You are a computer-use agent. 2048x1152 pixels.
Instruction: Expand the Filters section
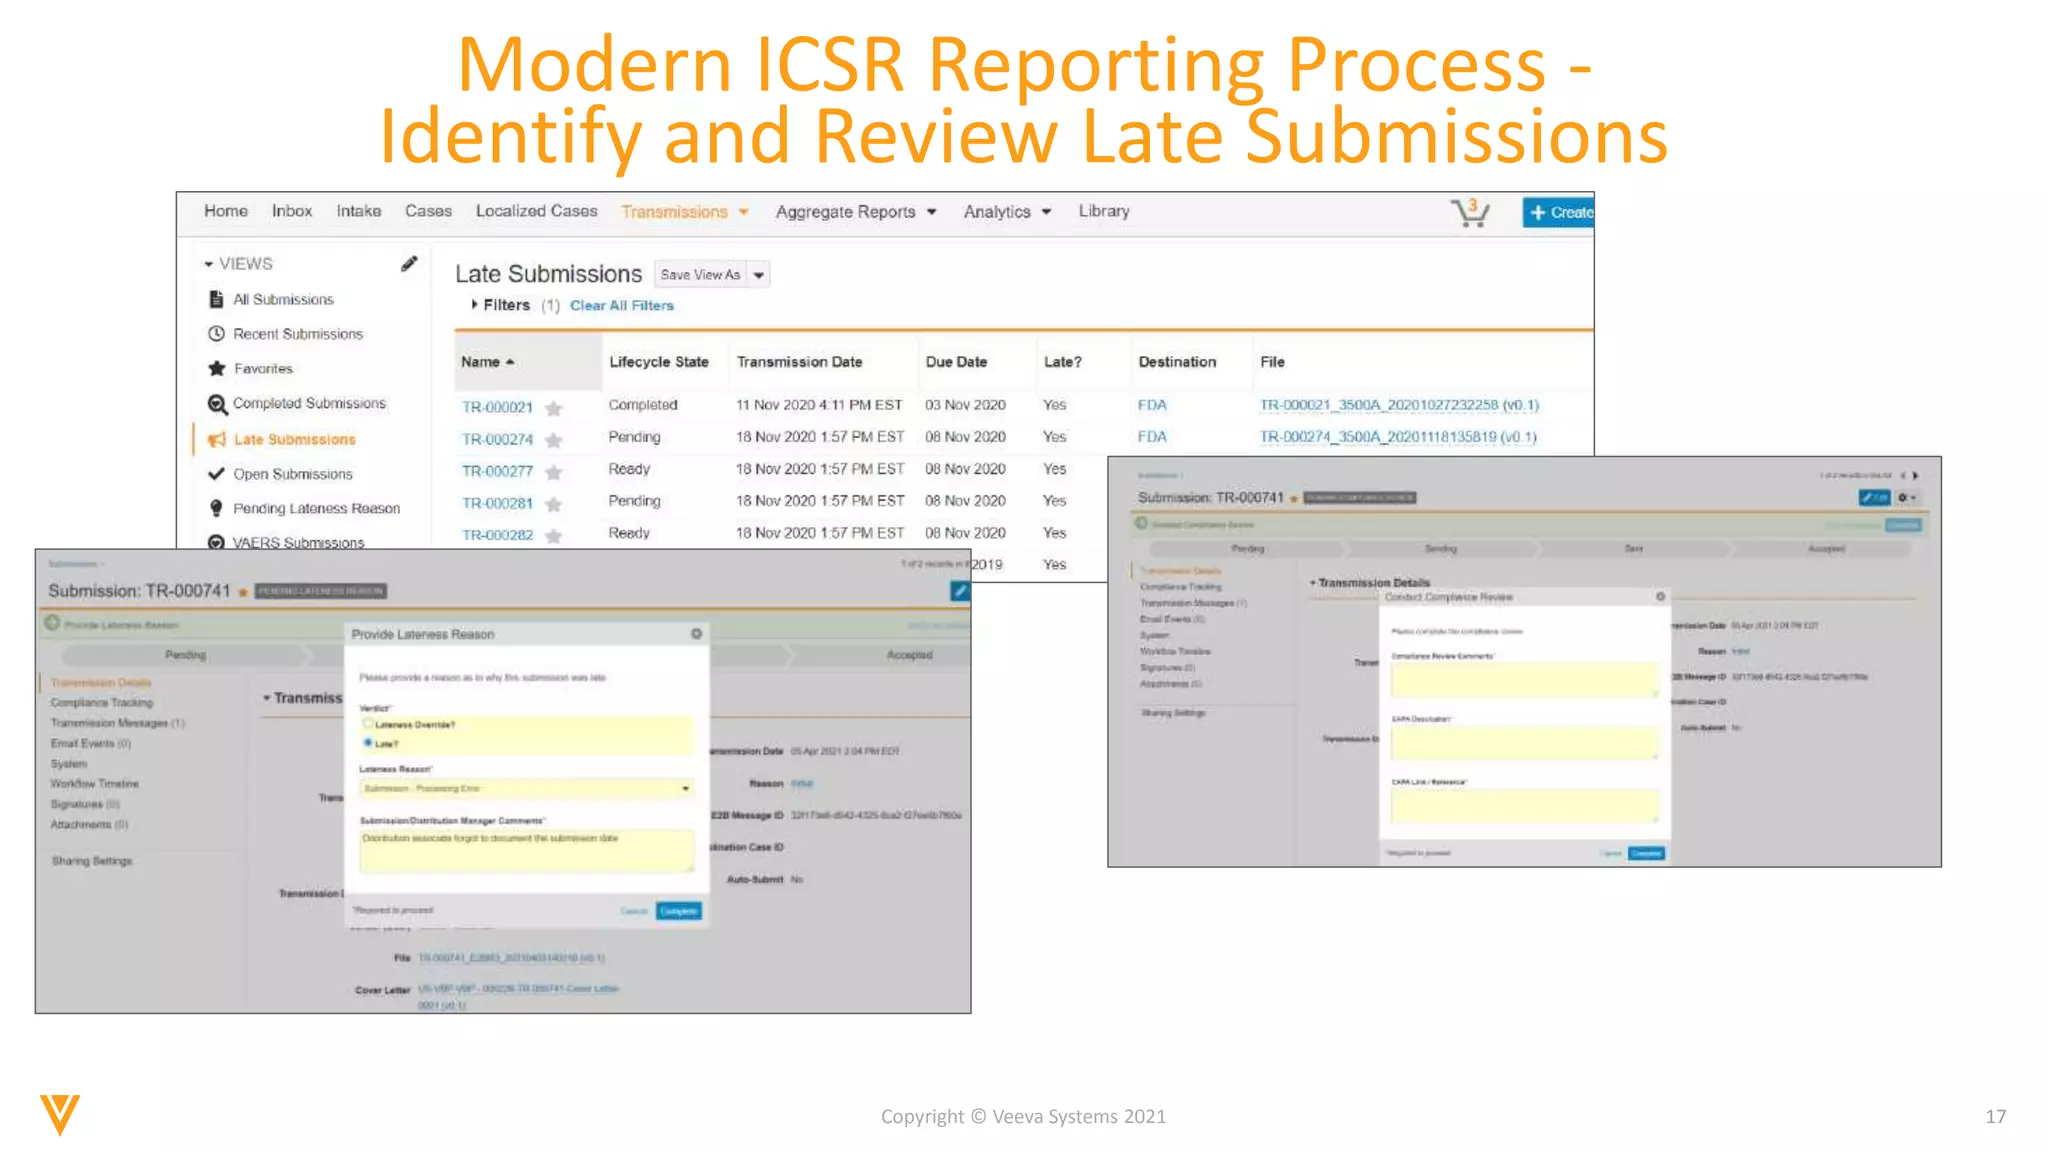[x=474, y=305]
